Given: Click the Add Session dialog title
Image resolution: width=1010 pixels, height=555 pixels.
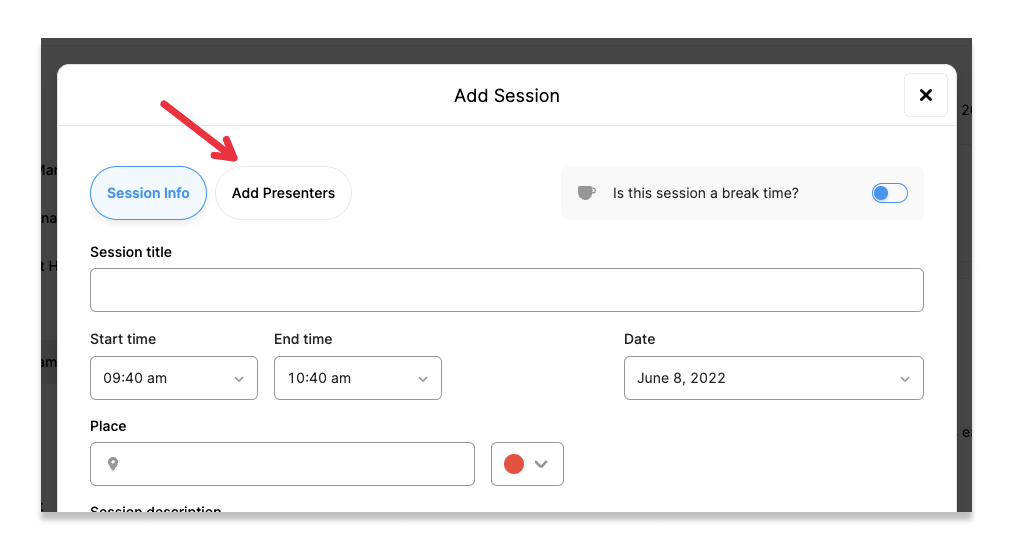Looking at the screenshot, I should click(x=506, y=96).
